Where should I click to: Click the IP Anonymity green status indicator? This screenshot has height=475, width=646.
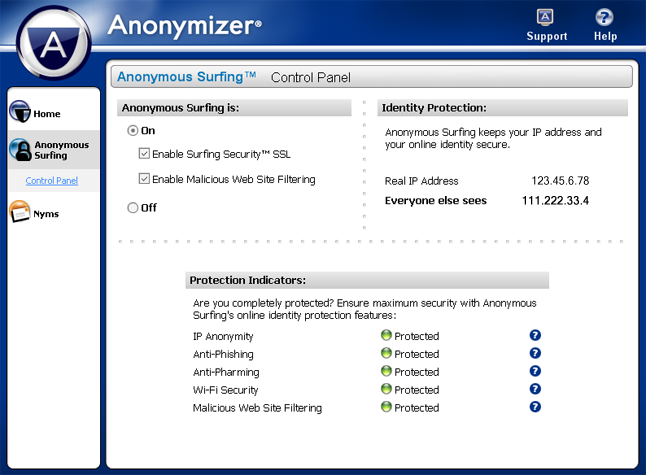(386, 336)
